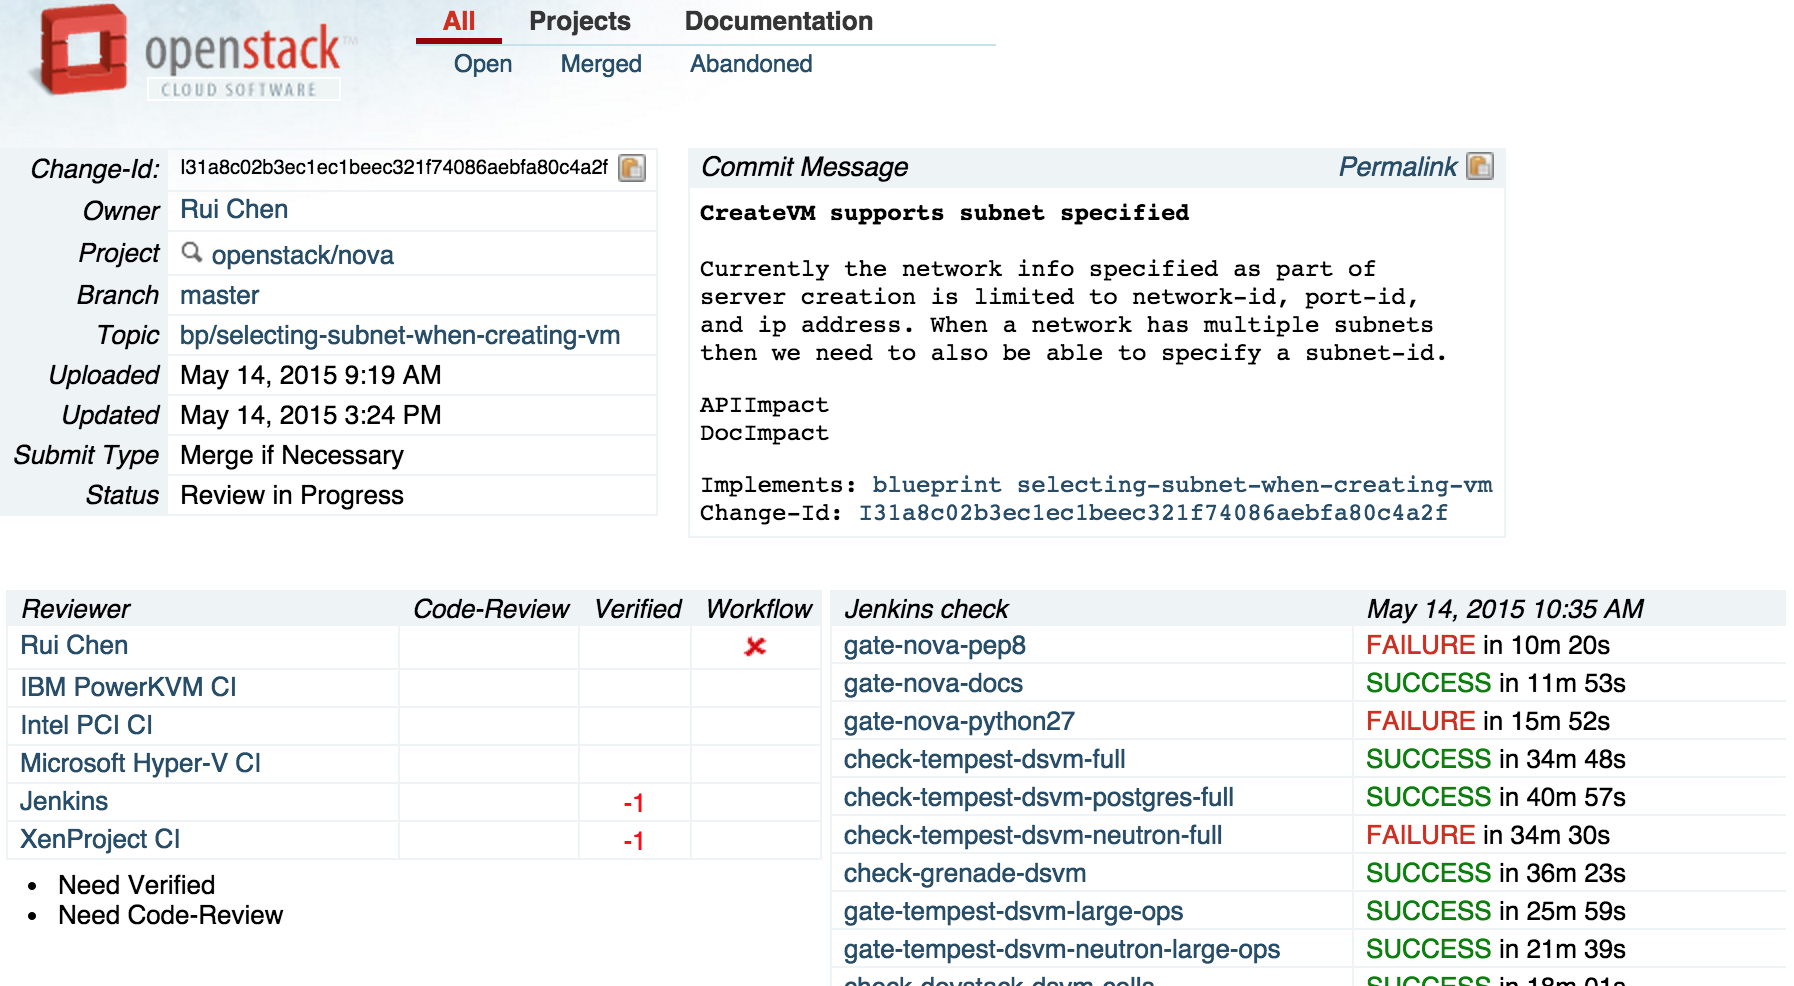Open the check-tempest-dsvm-neutron-full job link
1794x986 pixels.
pyautogui.click(x=1032, y=836)
